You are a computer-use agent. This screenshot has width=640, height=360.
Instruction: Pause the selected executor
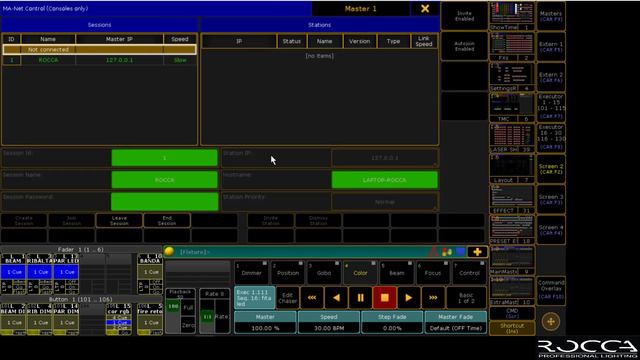[360, 298]
